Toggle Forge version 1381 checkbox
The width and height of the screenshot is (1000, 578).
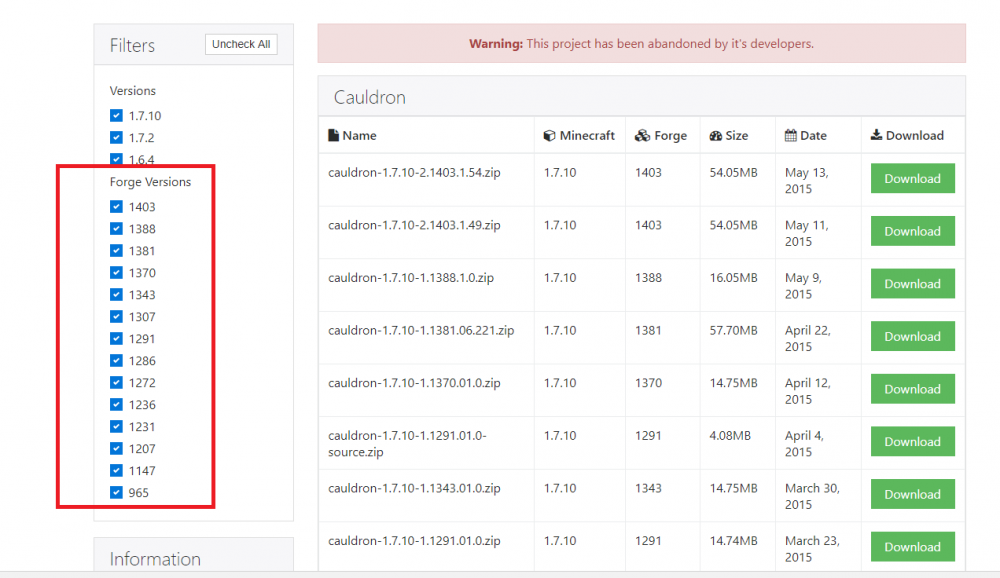116,251
